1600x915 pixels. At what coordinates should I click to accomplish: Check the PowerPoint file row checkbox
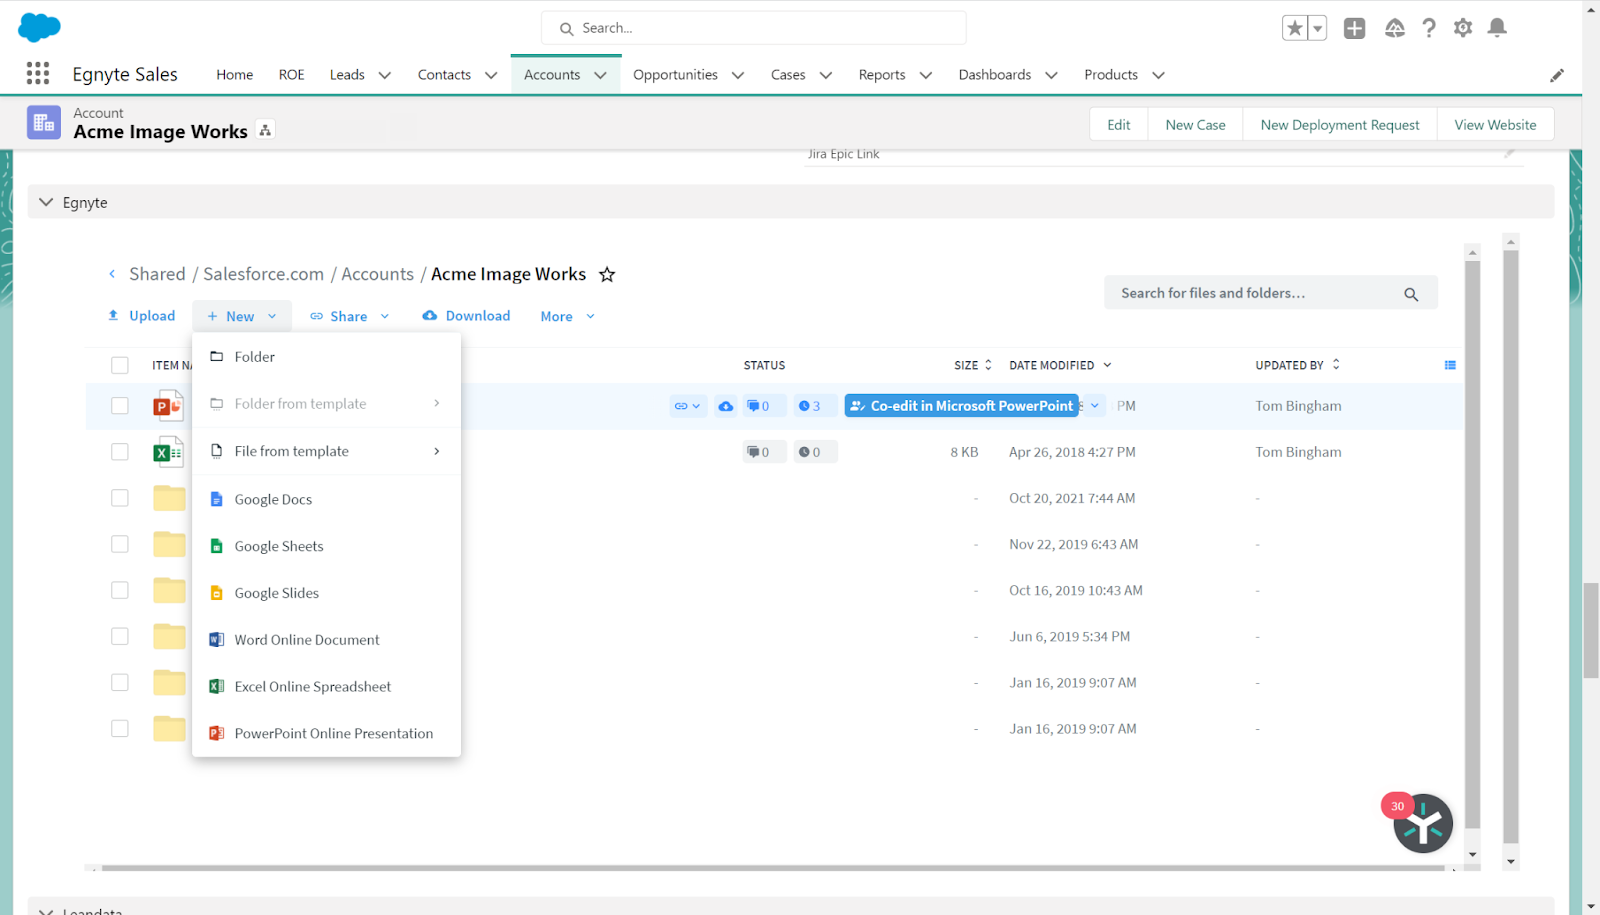[x=120, y=406]
